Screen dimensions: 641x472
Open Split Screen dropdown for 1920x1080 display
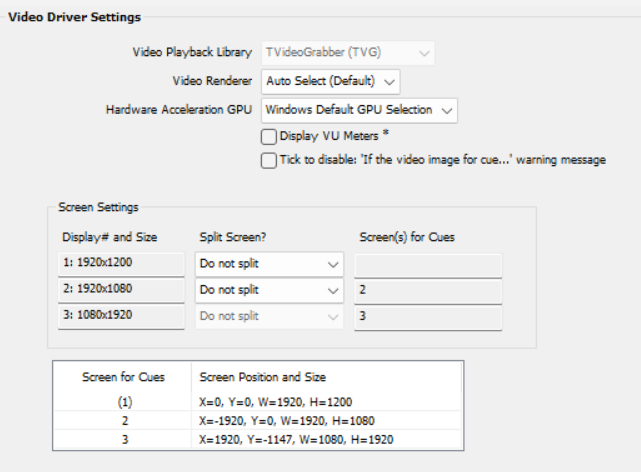coord(269,290)
